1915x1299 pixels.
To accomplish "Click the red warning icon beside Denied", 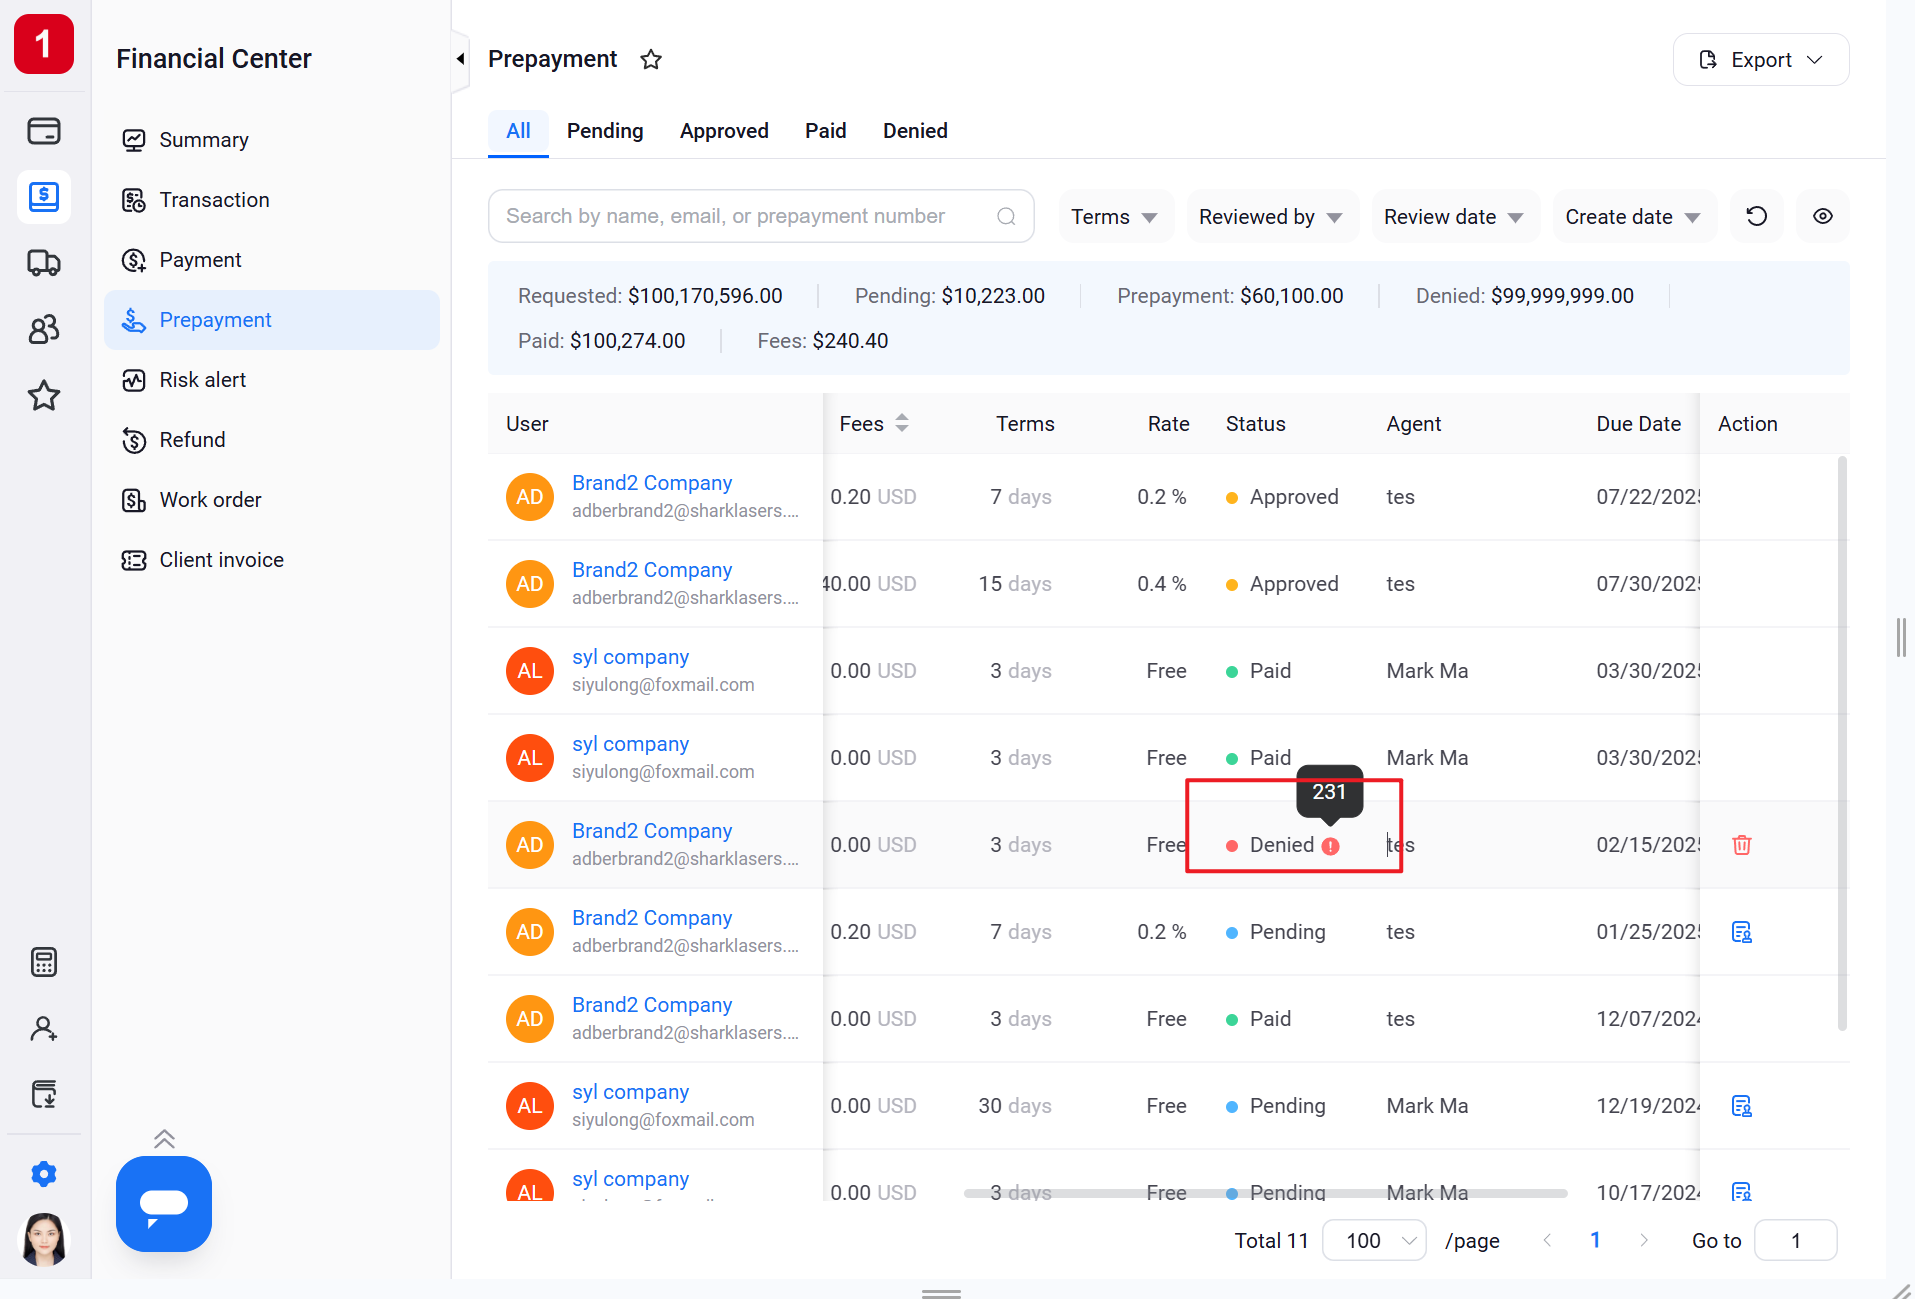I will point(1330,846).
